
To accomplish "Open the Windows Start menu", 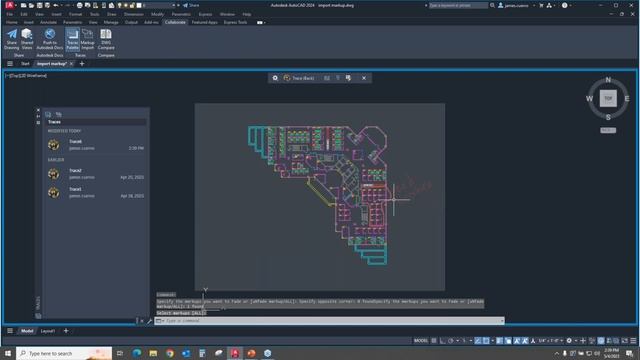I will click(x=8, y=353).
